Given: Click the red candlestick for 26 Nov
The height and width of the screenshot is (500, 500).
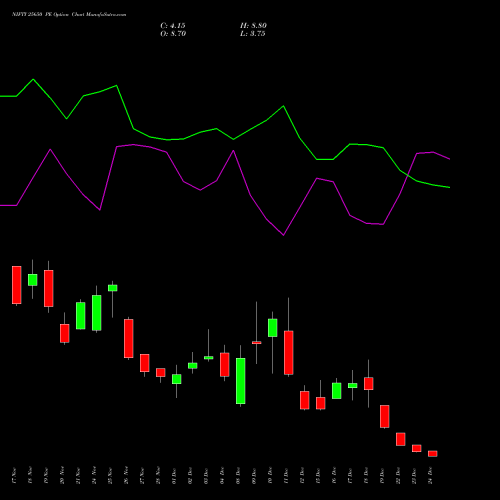Looking at the screenshot, I should (129, 338).
